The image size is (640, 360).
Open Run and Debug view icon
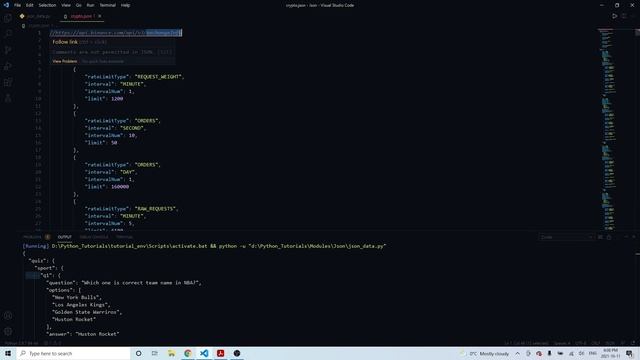8,66
